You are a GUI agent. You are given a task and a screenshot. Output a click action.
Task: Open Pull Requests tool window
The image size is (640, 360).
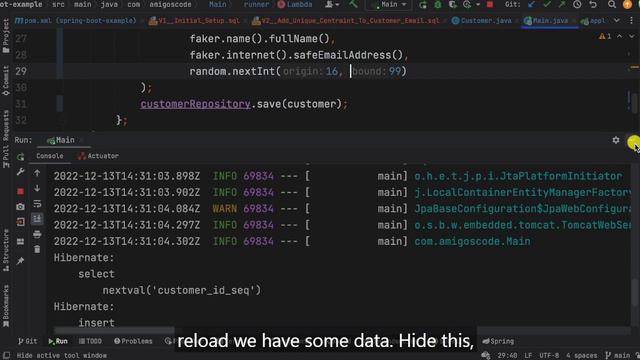pyautogui.click(x=6, y=139)
